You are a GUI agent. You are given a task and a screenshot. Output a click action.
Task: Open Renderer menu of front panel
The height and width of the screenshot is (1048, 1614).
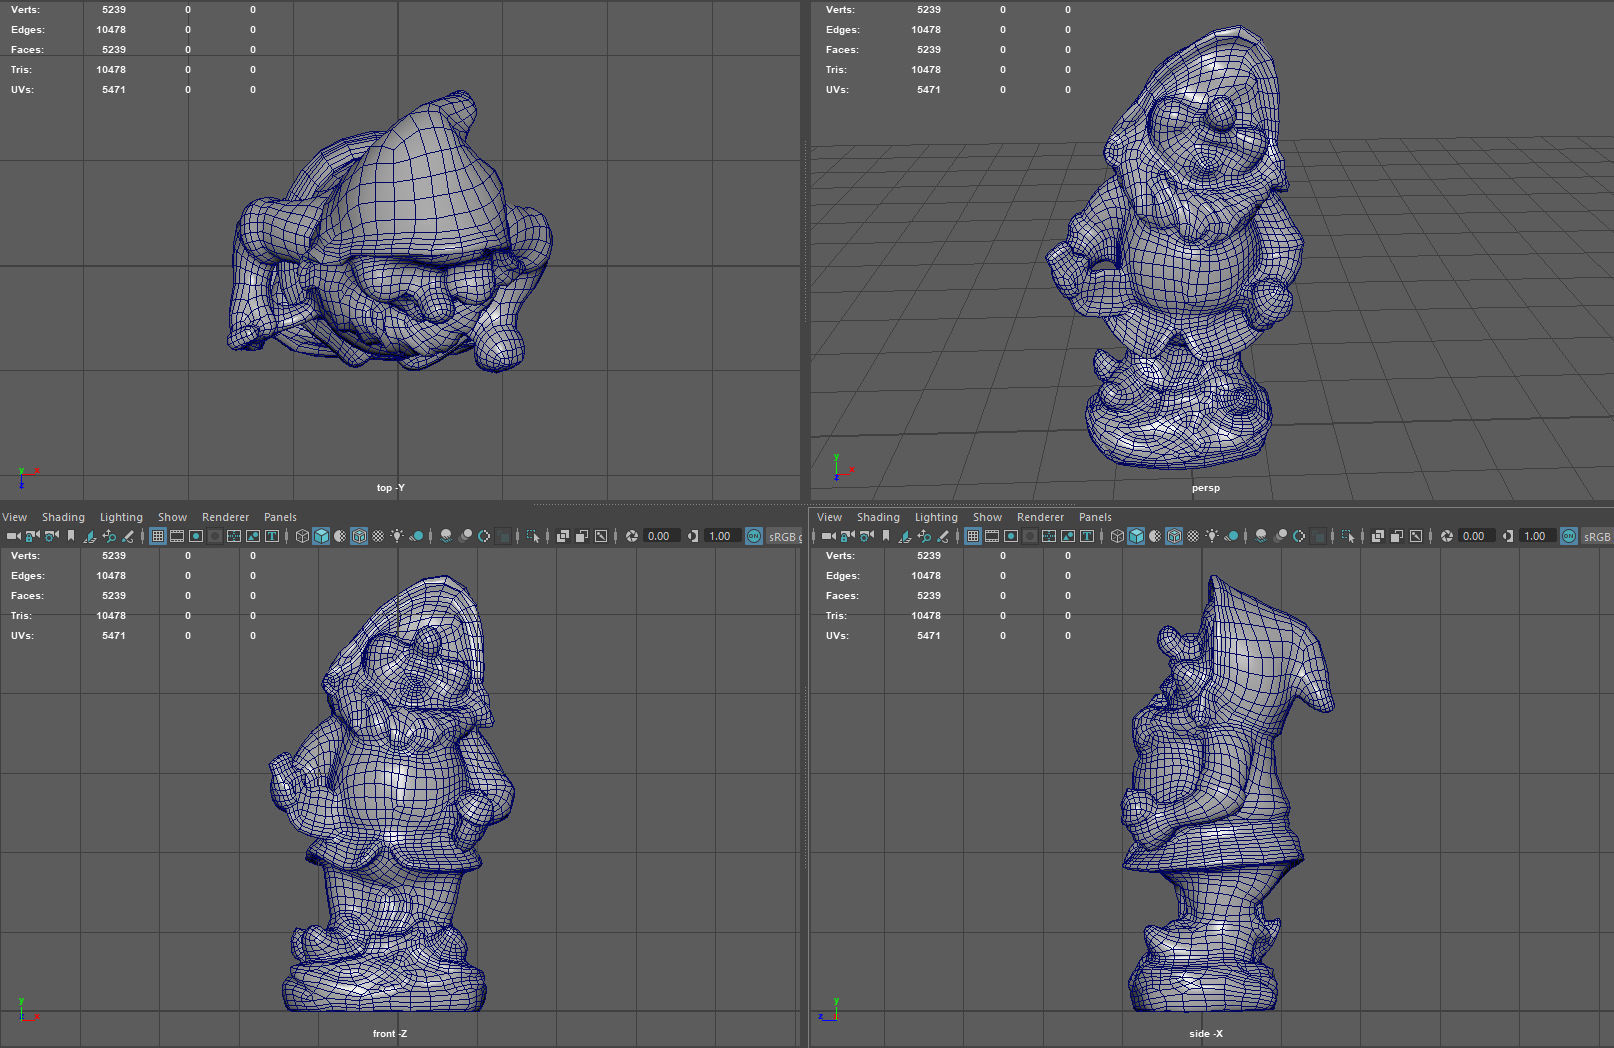point(225,517)
